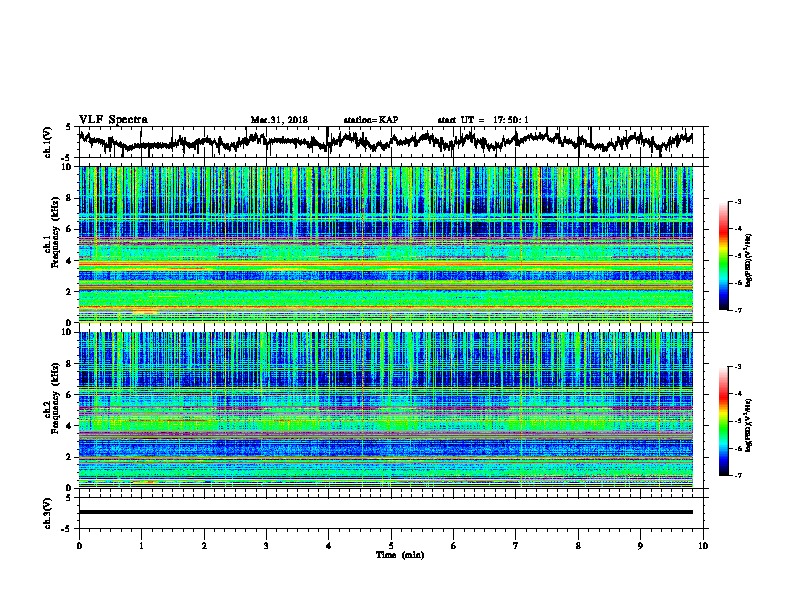This screenshot has width=792, height=612.
Task: Click the ch.2 colorbar log(PSD) label
Action: [748, 425]
